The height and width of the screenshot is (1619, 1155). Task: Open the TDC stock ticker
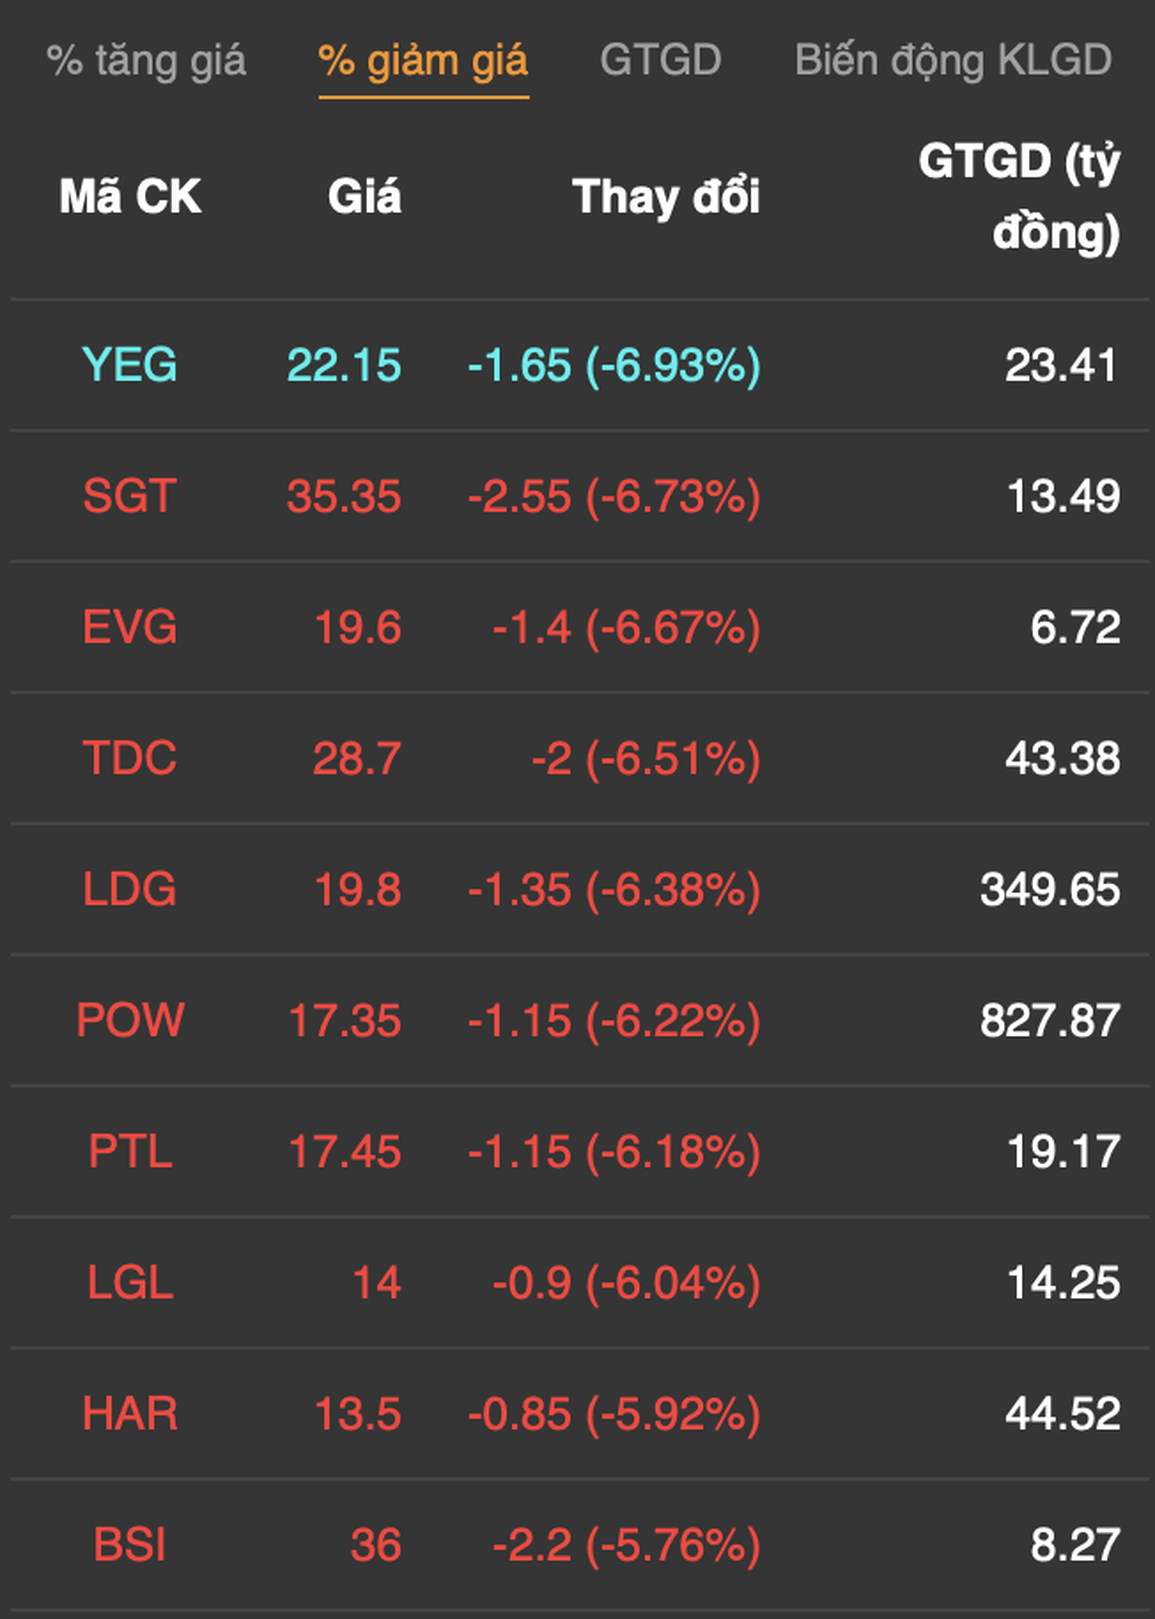pyautogui.click(x=130, y=758)
